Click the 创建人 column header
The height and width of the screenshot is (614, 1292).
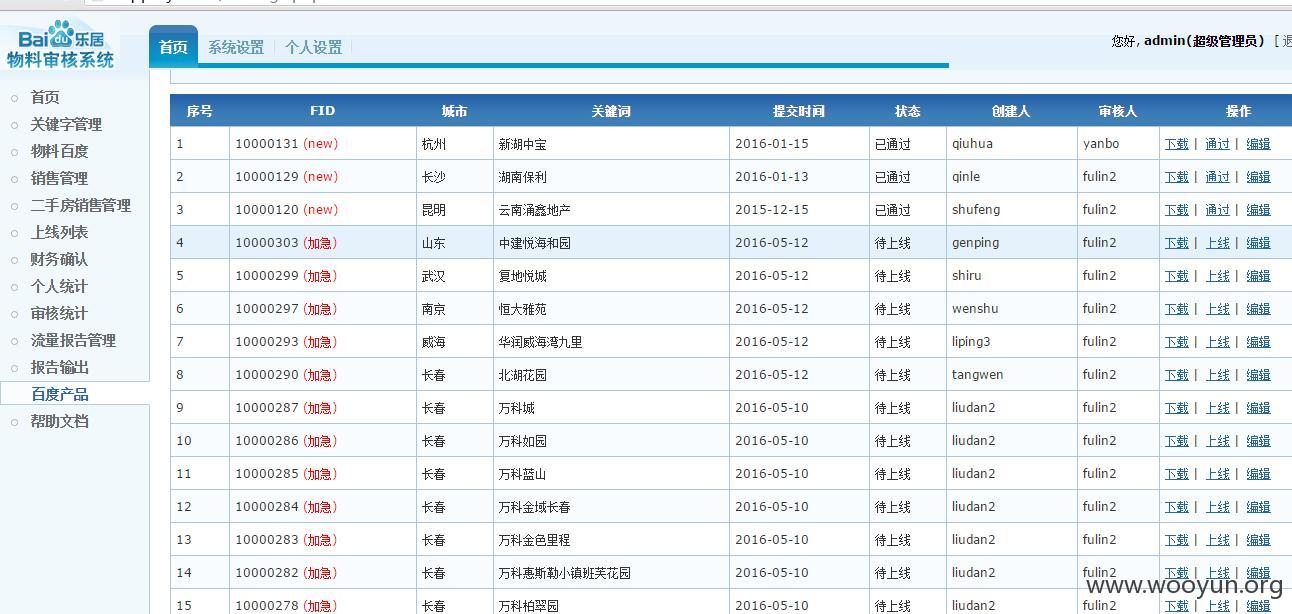[x=1011, y=111]
